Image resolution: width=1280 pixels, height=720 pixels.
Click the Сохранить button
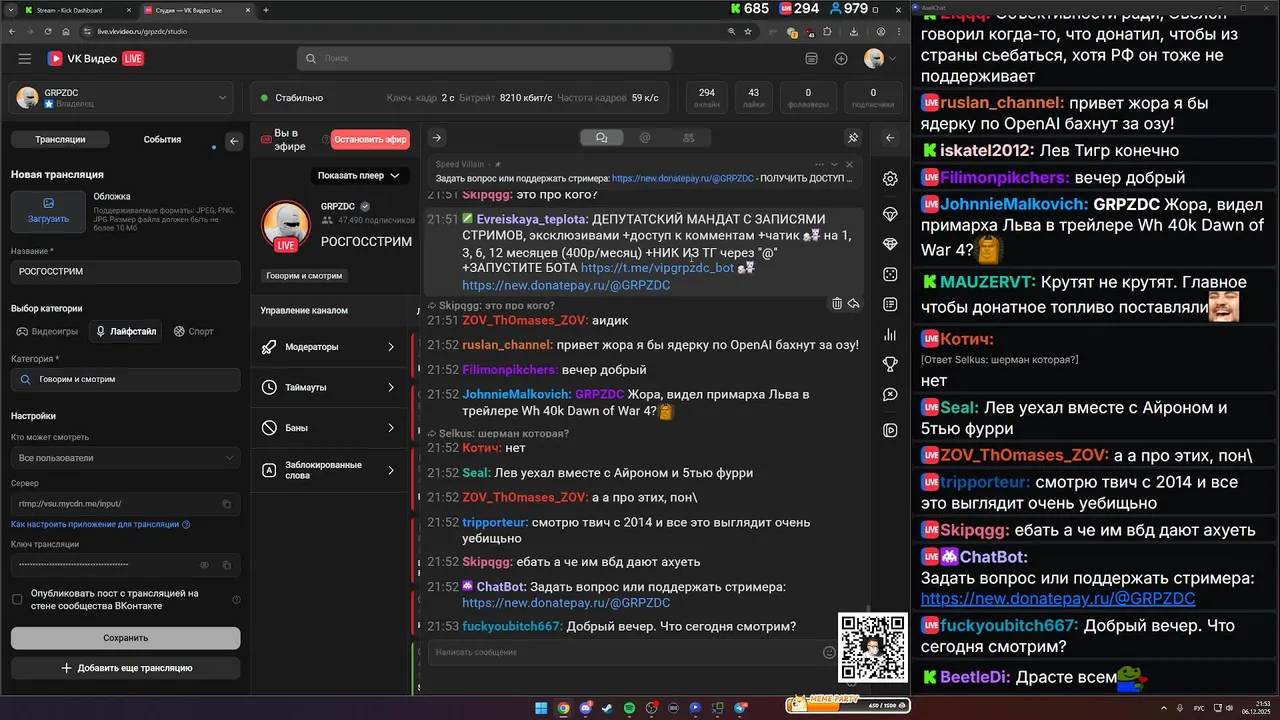click(125, 638)
